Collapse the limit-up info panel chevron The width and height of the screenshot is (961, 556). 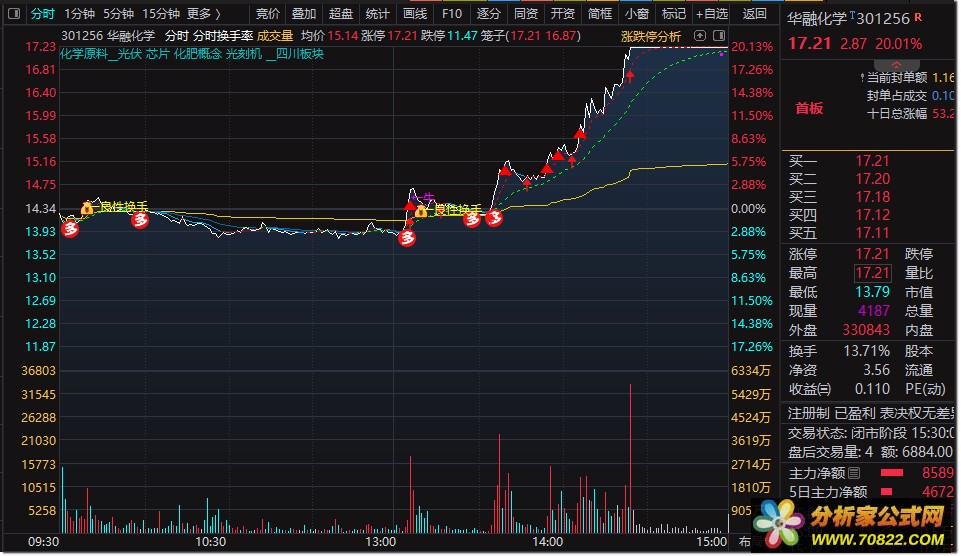click(x=896, y=65)
